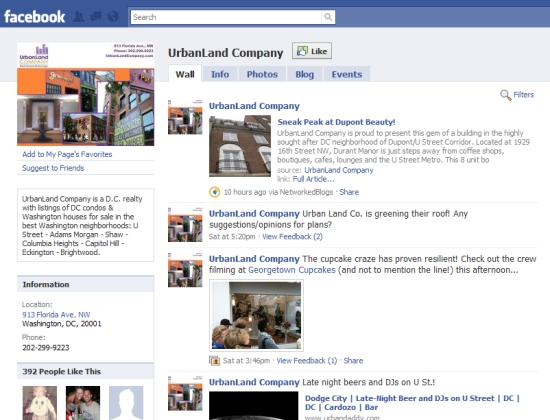Open the Dodge City Late-Night Beer link

click(412, 402)
